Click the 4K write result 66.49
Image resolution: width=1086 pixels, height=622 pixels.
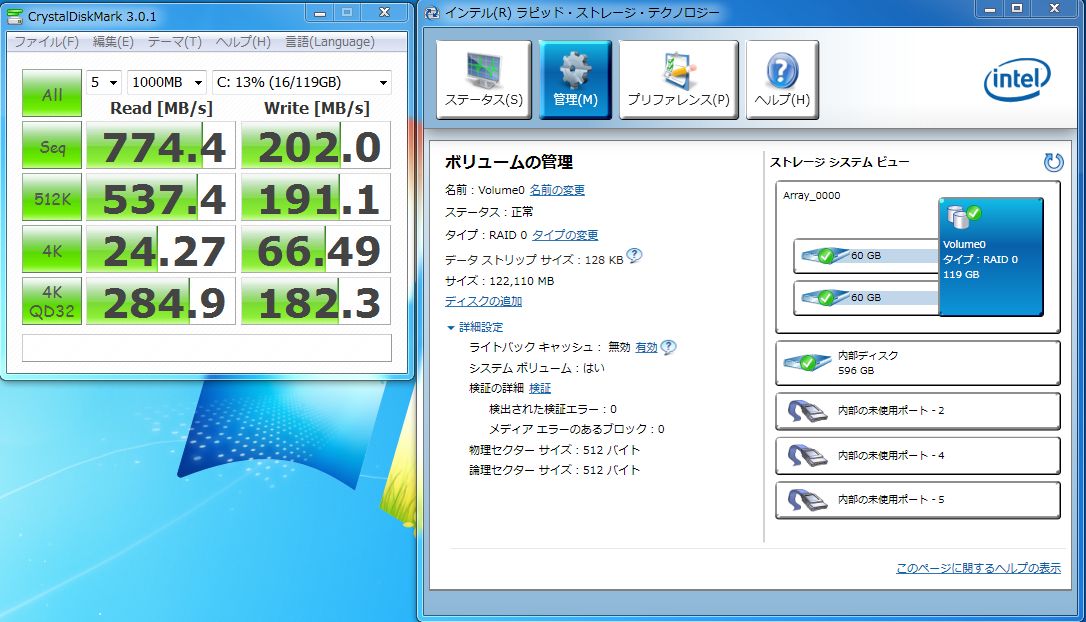316,249
